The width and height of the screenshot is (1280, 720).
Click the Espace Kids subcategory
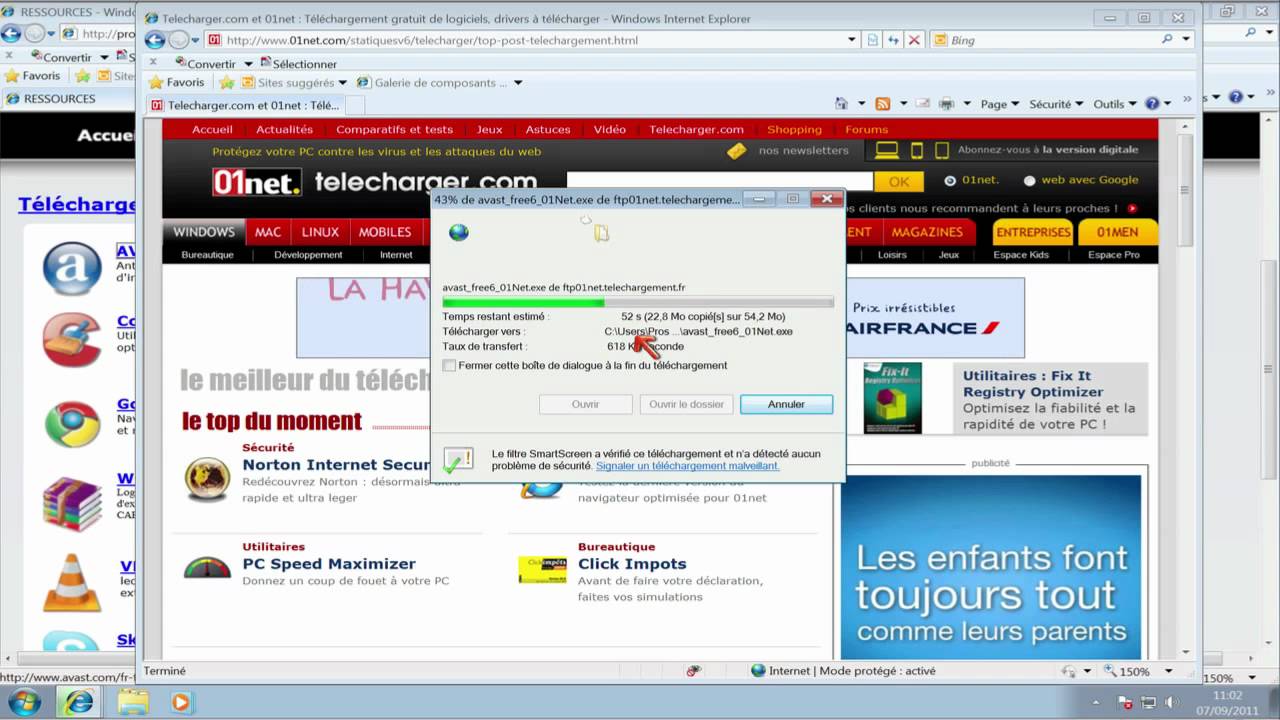(x=1021, y=255)
